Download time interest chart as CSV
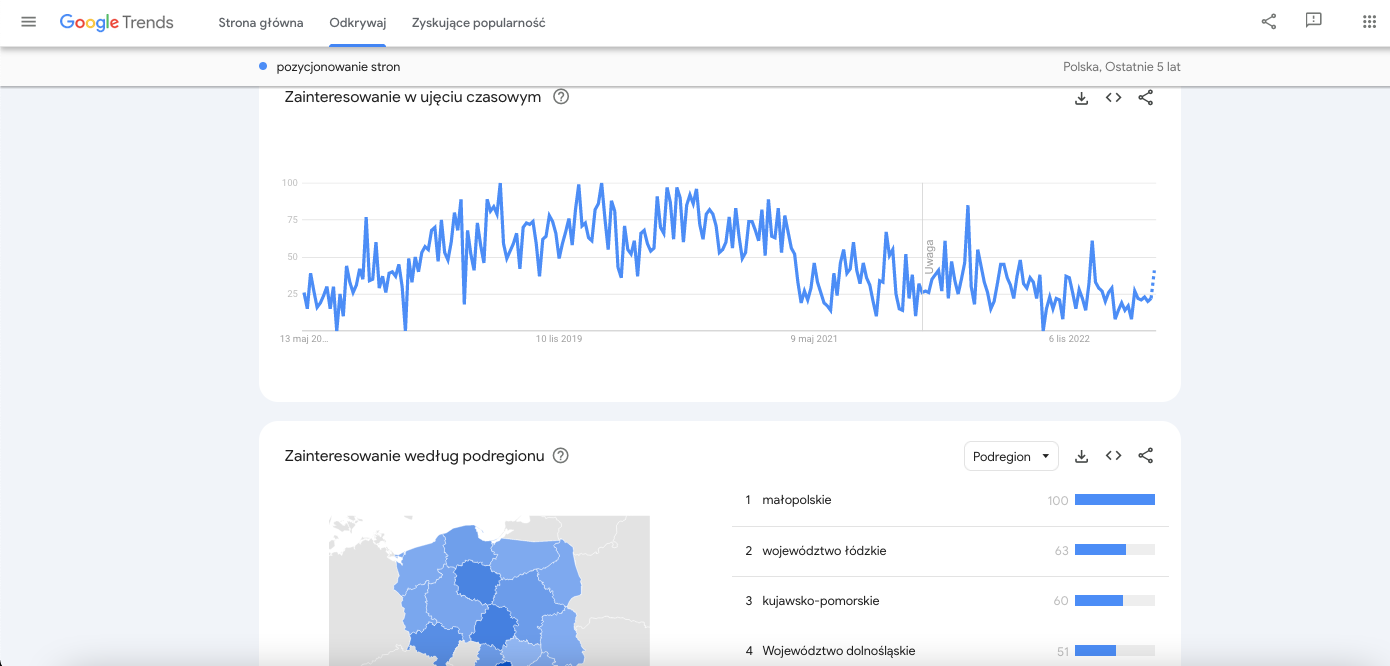Screen dimensions: 1390x666 click(x=1081, y=98)
